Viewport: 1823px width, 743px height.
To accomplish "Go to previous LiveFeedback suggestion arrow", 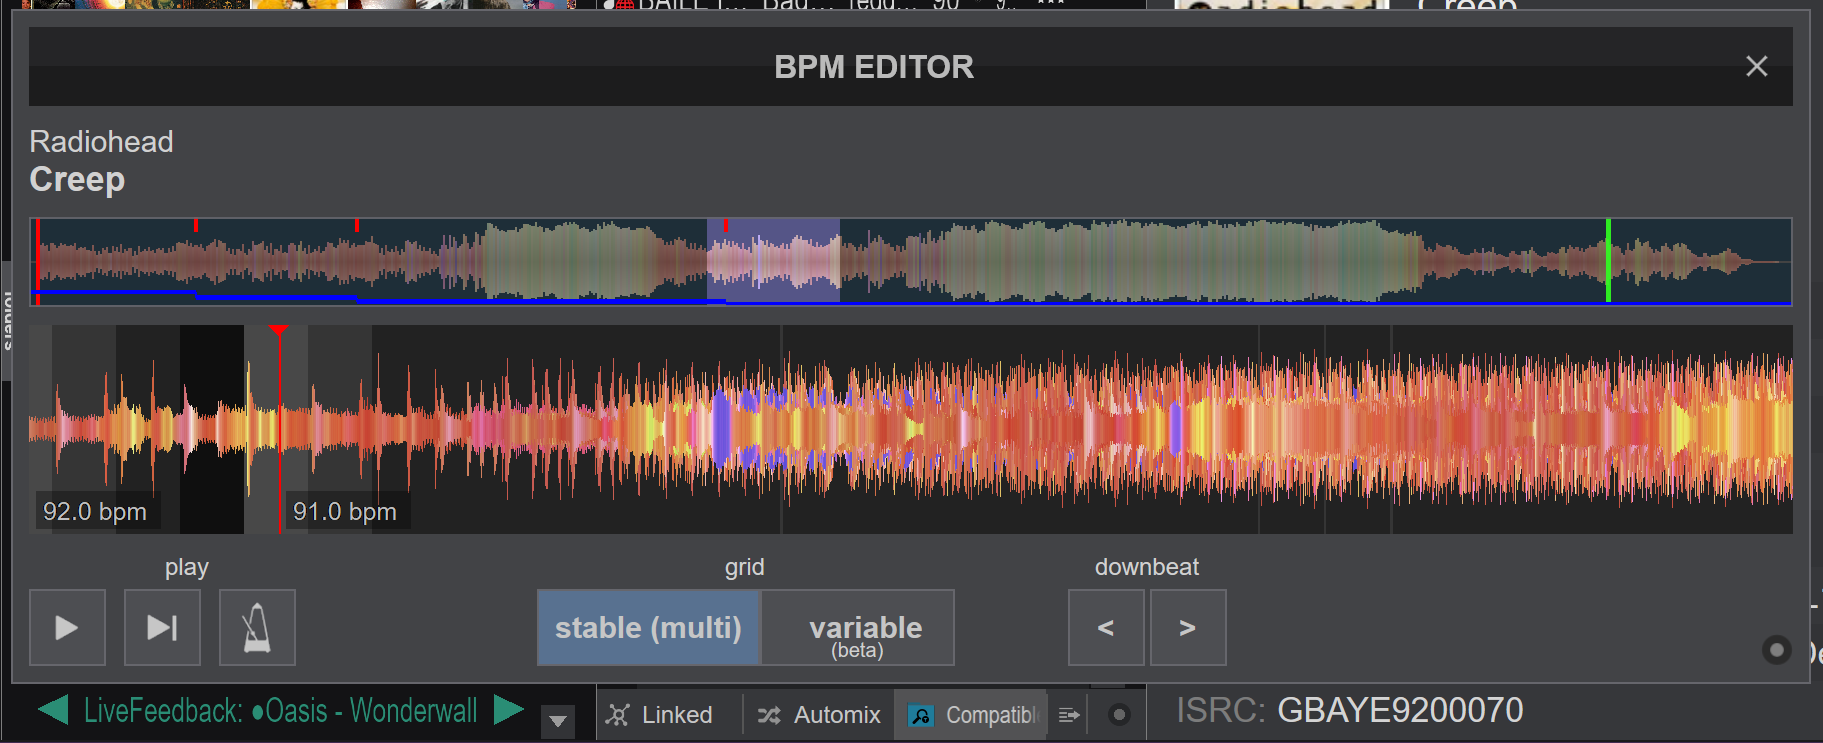I will [x=53, y=710].
